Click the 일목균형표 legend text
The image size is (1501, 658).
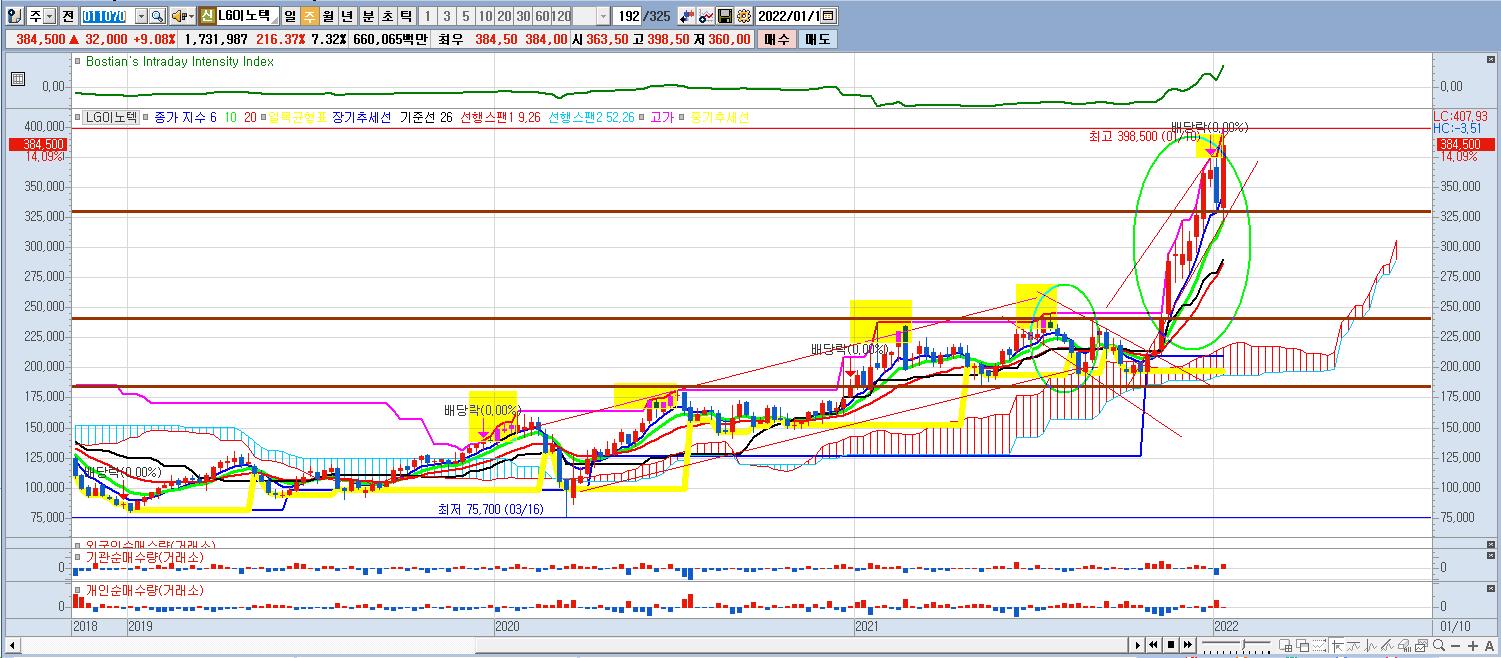coord(298,117)
